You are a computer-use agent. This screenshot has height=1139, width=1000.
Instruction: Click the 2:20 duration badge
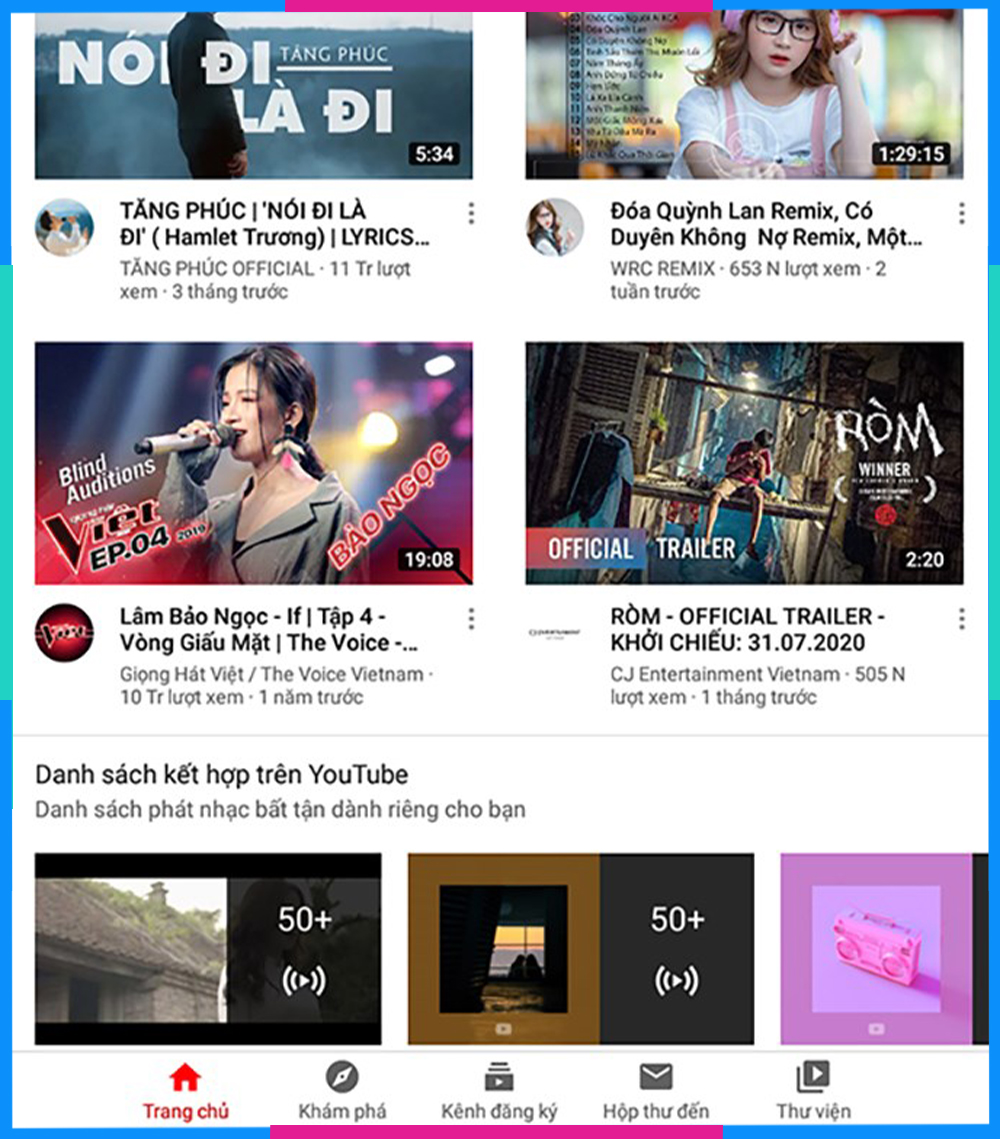coord(924,559)
